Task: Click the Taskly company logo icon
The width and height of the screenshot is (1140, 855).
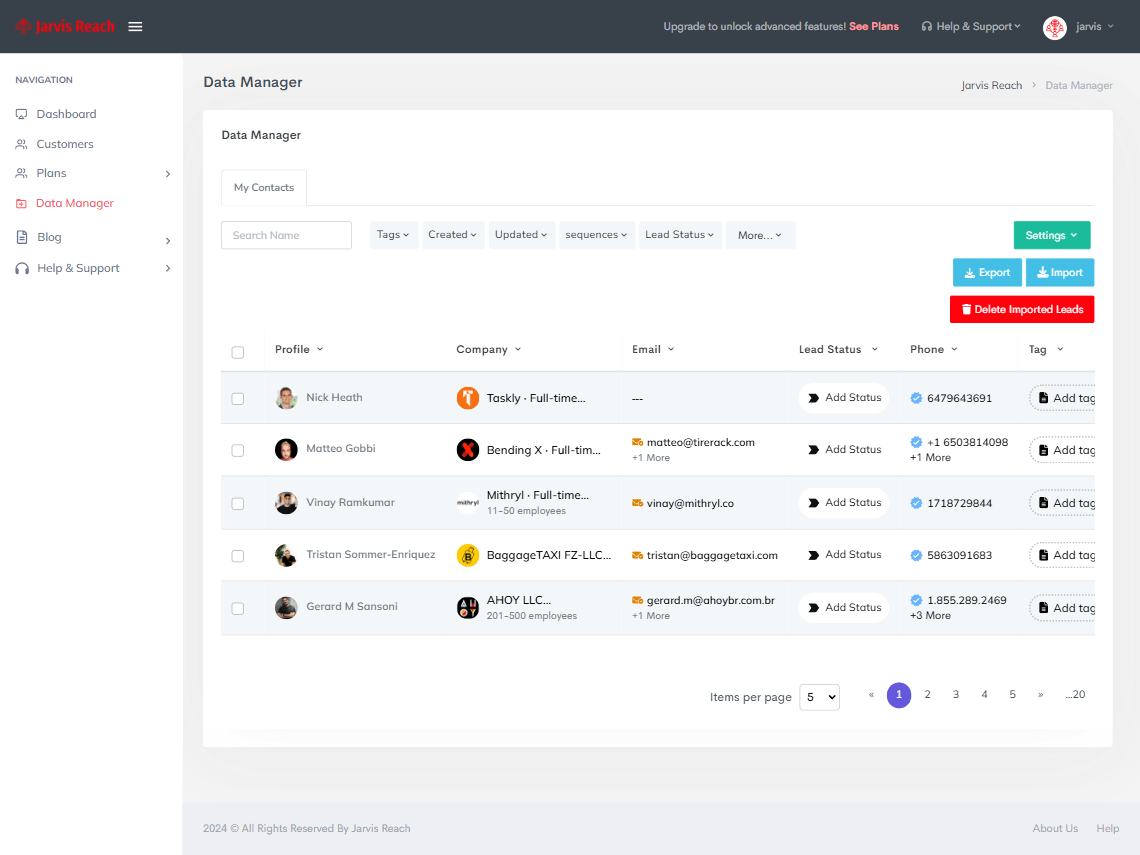Action: [468, 398]
